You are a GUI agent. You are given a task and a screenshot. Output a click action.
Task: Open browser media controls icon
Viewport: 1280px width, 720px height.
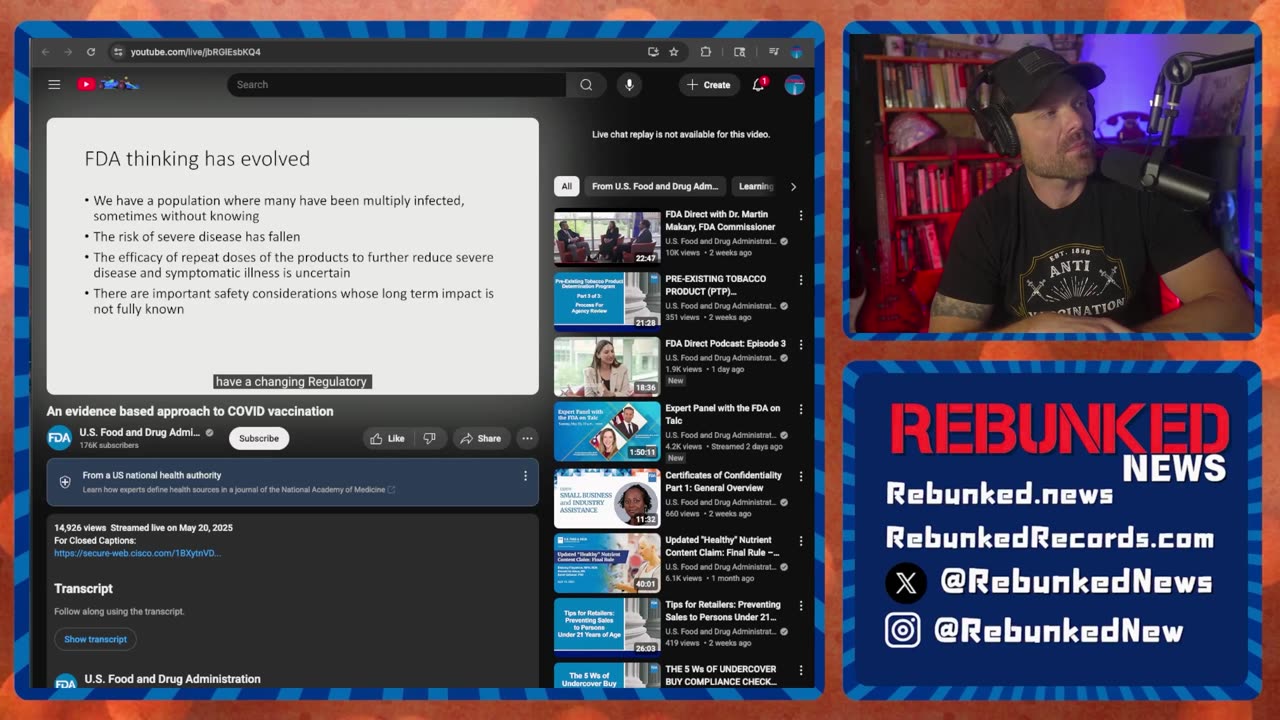pyautogui.click(x=773, y=52)
